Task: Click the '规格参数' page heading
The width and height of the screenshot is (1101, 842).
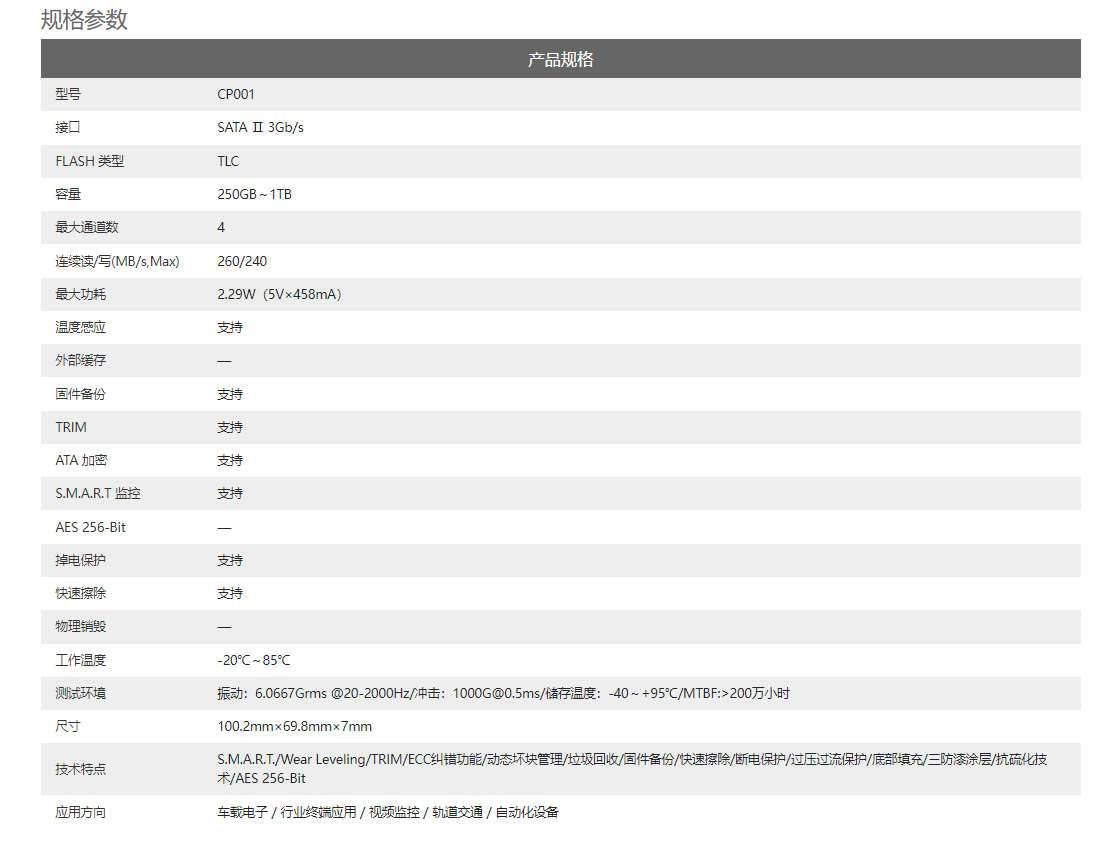Action: [x=84, y=20]
